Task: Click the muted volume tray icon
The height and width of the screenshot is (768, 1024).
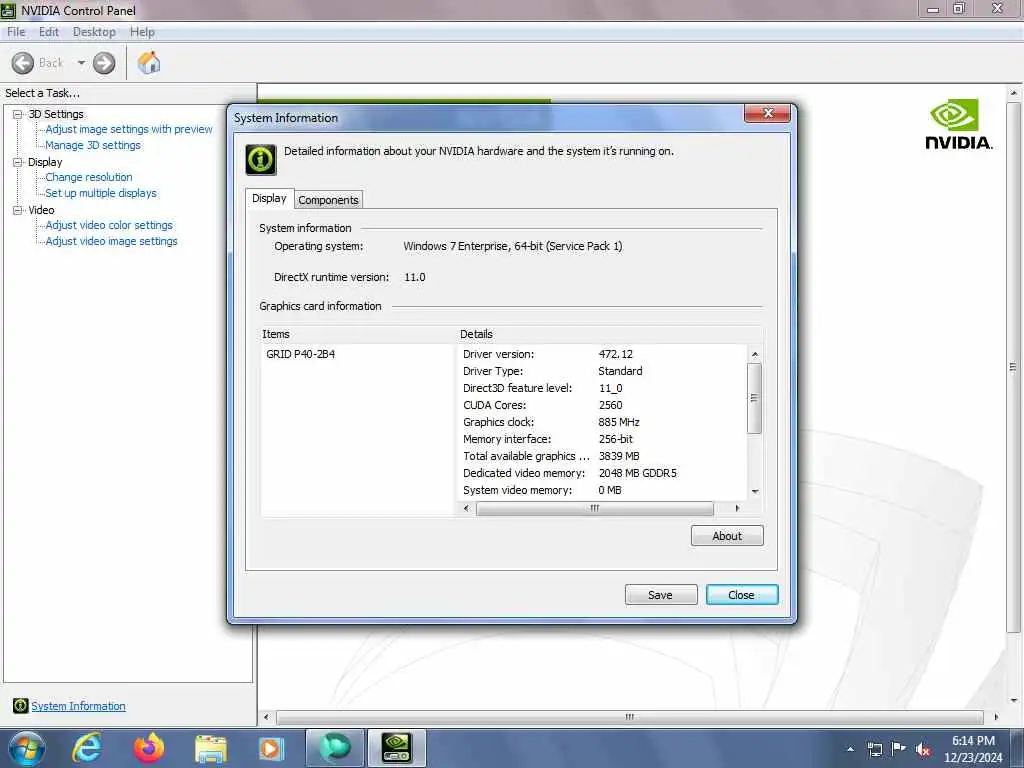Action: [x=923, y=749]
